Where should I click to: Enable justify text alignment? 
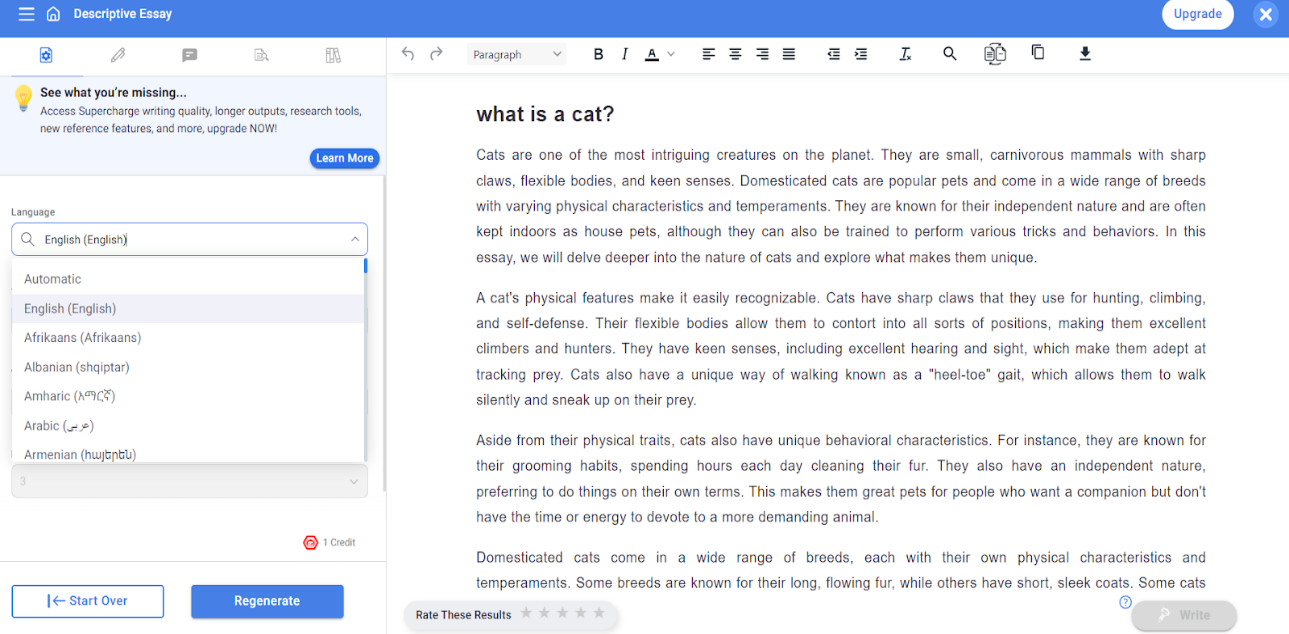789,54
